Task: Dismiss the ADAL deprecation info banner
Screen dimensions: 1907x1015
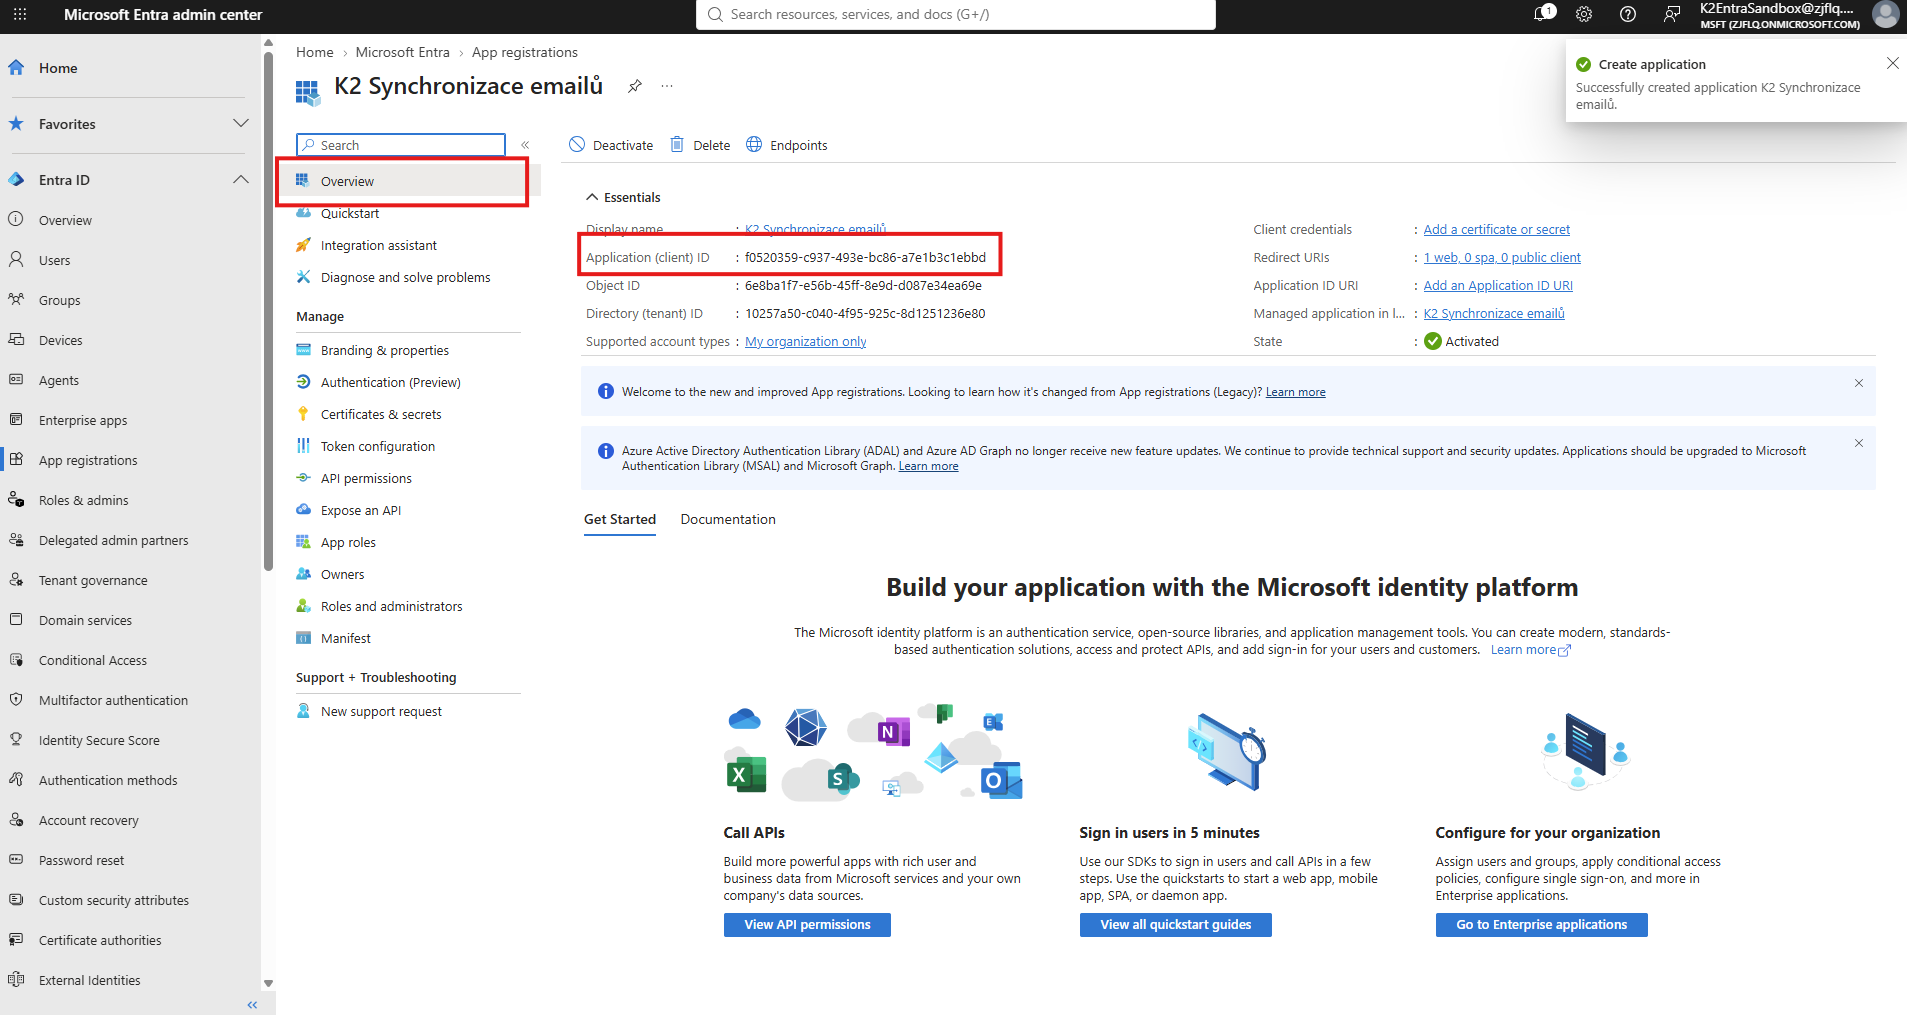Action: pyautogui.click(x=1859, y=443)
